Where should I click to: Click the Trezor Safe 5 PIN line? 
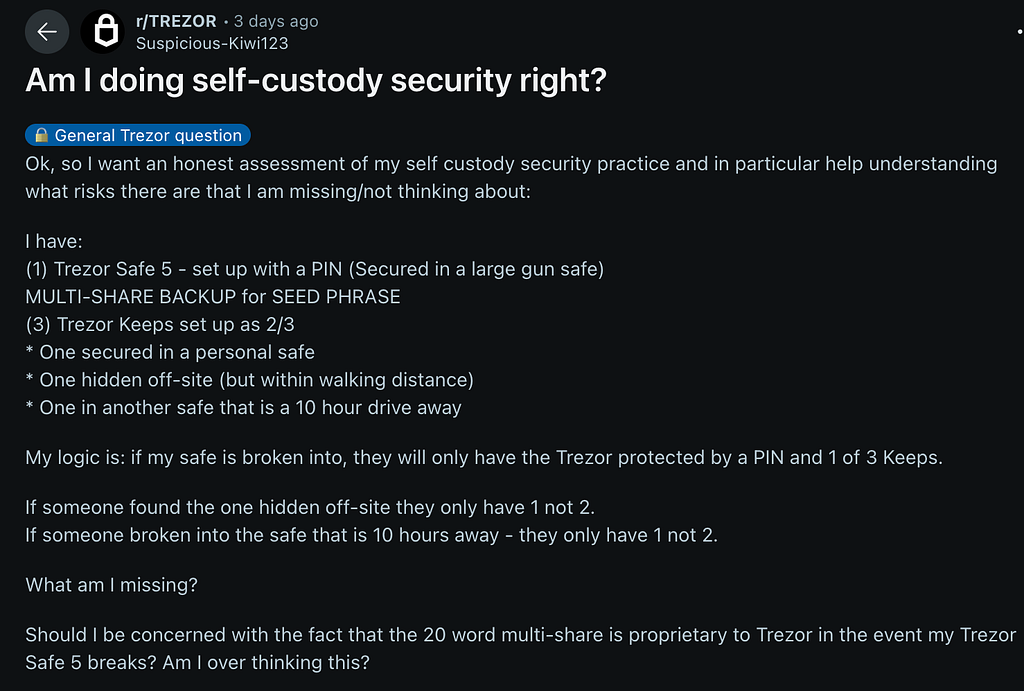315,269
